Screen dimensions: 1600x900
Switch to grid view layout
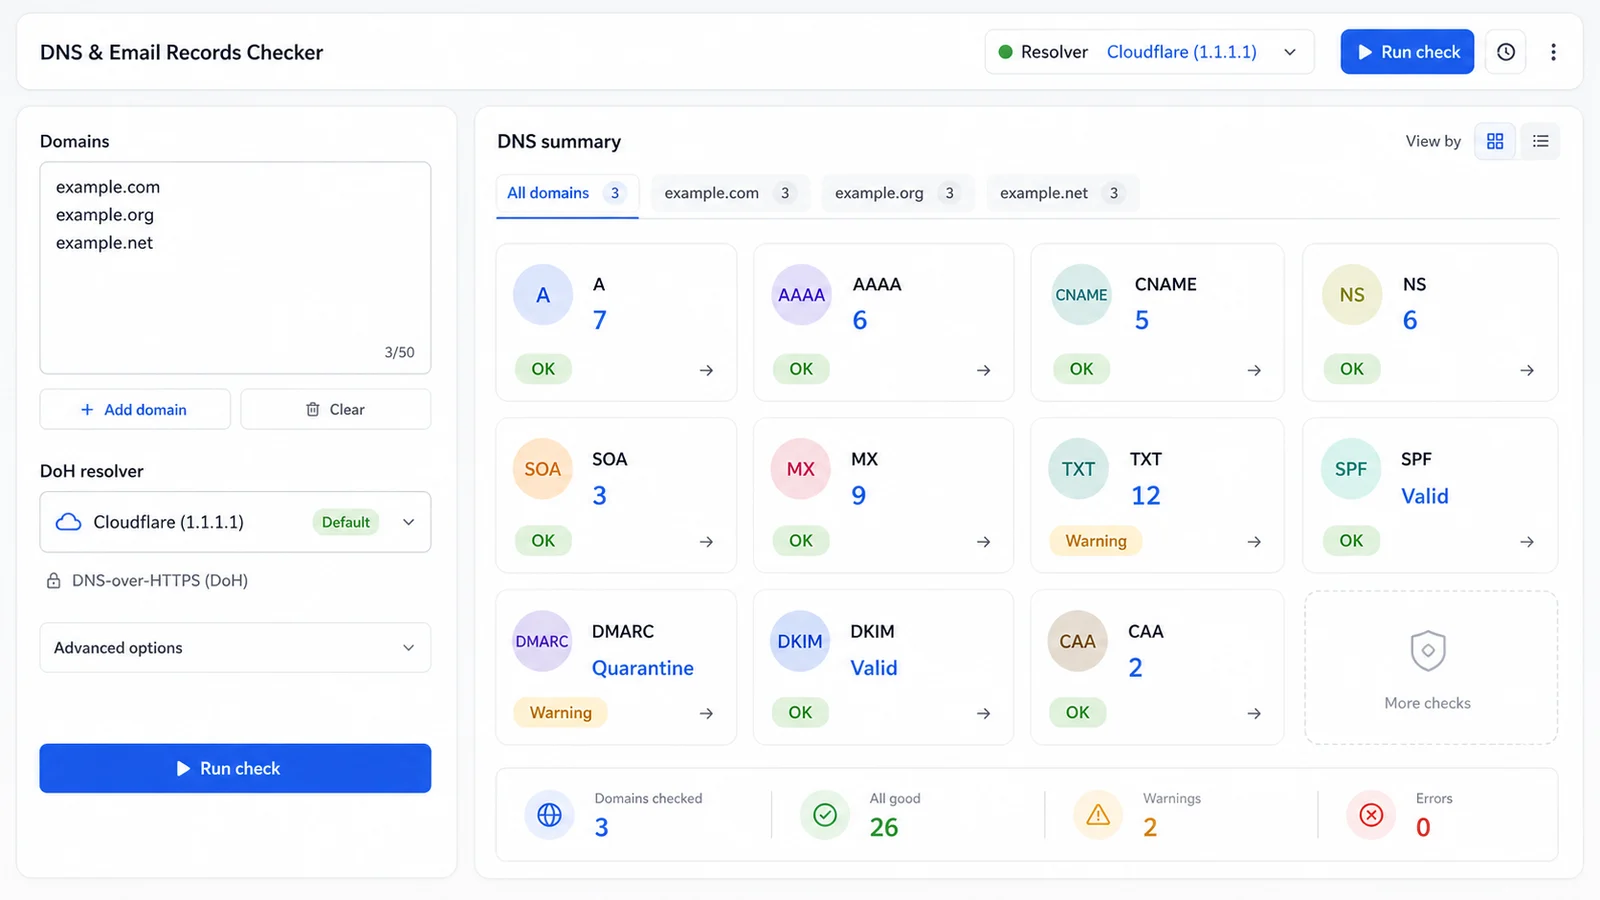coord(1495,141)
